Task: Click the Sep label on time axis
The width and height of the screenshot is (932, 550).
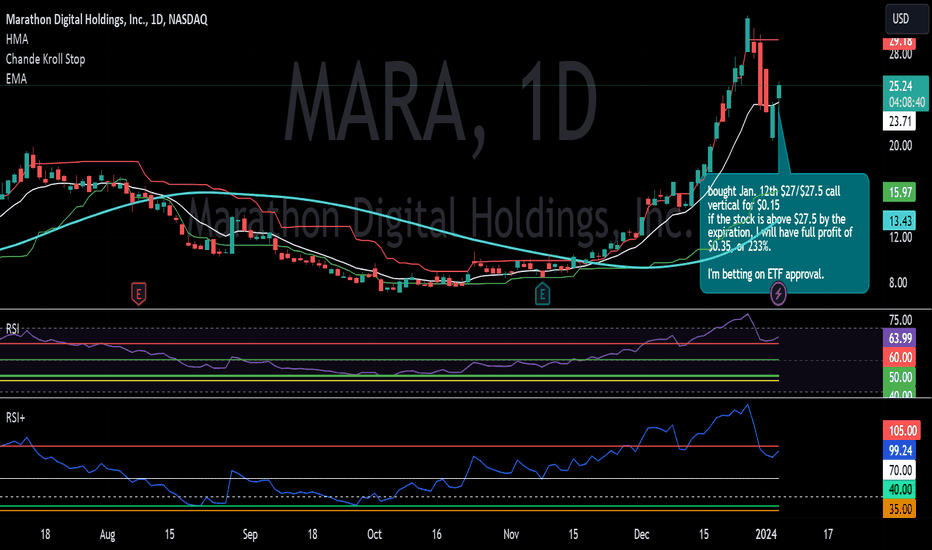Action: [x=250, y=535]
